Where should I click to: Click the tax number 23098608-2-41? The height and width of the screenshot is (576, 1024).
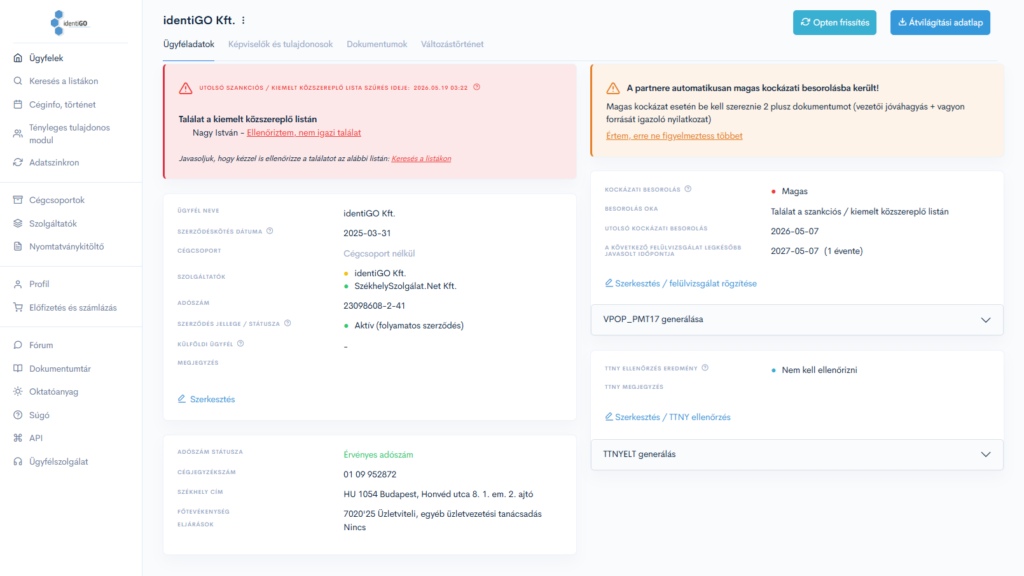point(374,306)
